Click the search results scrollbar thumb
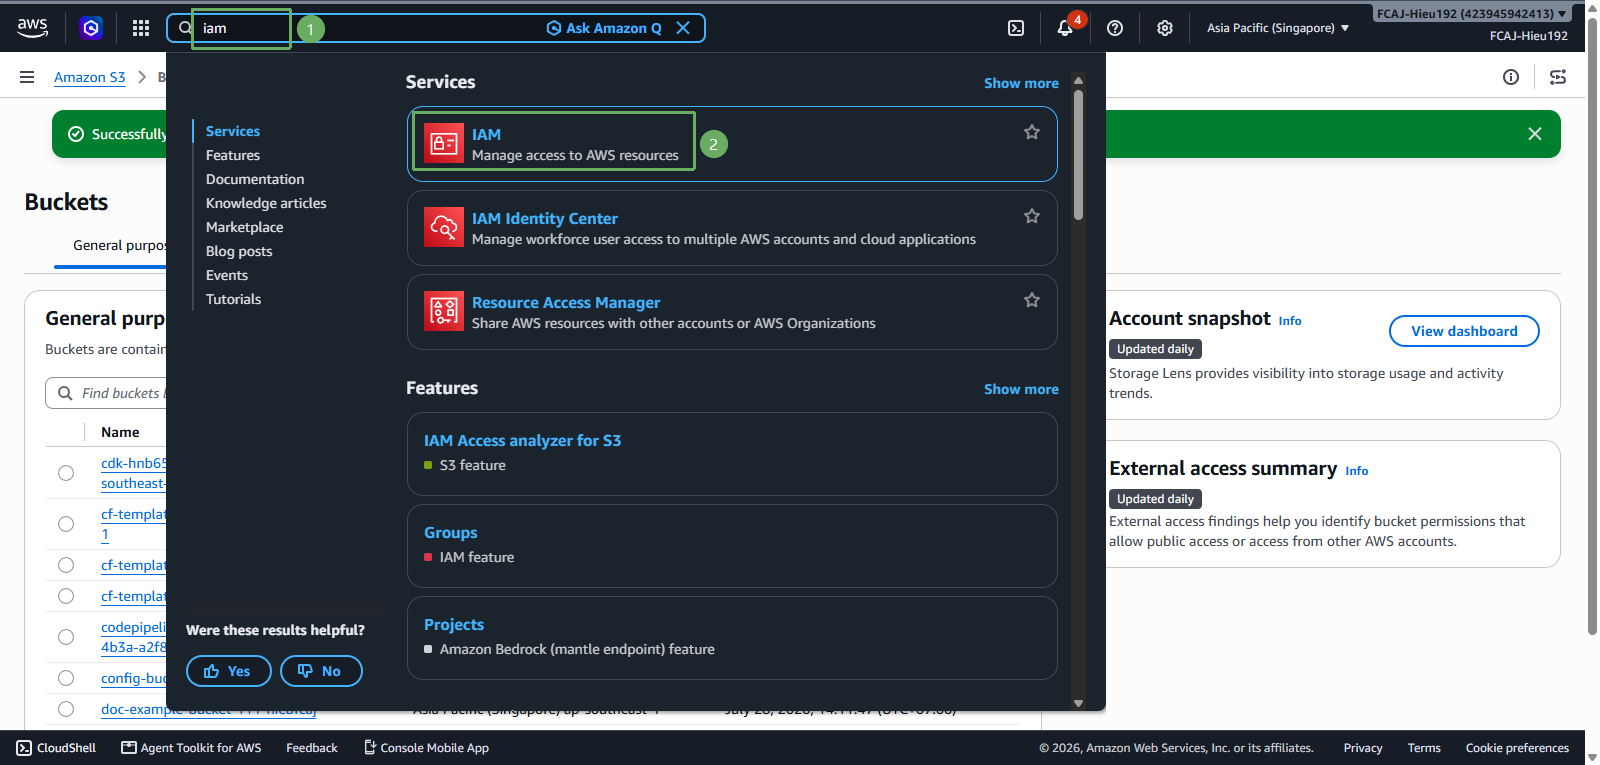 click(1078, 155)
